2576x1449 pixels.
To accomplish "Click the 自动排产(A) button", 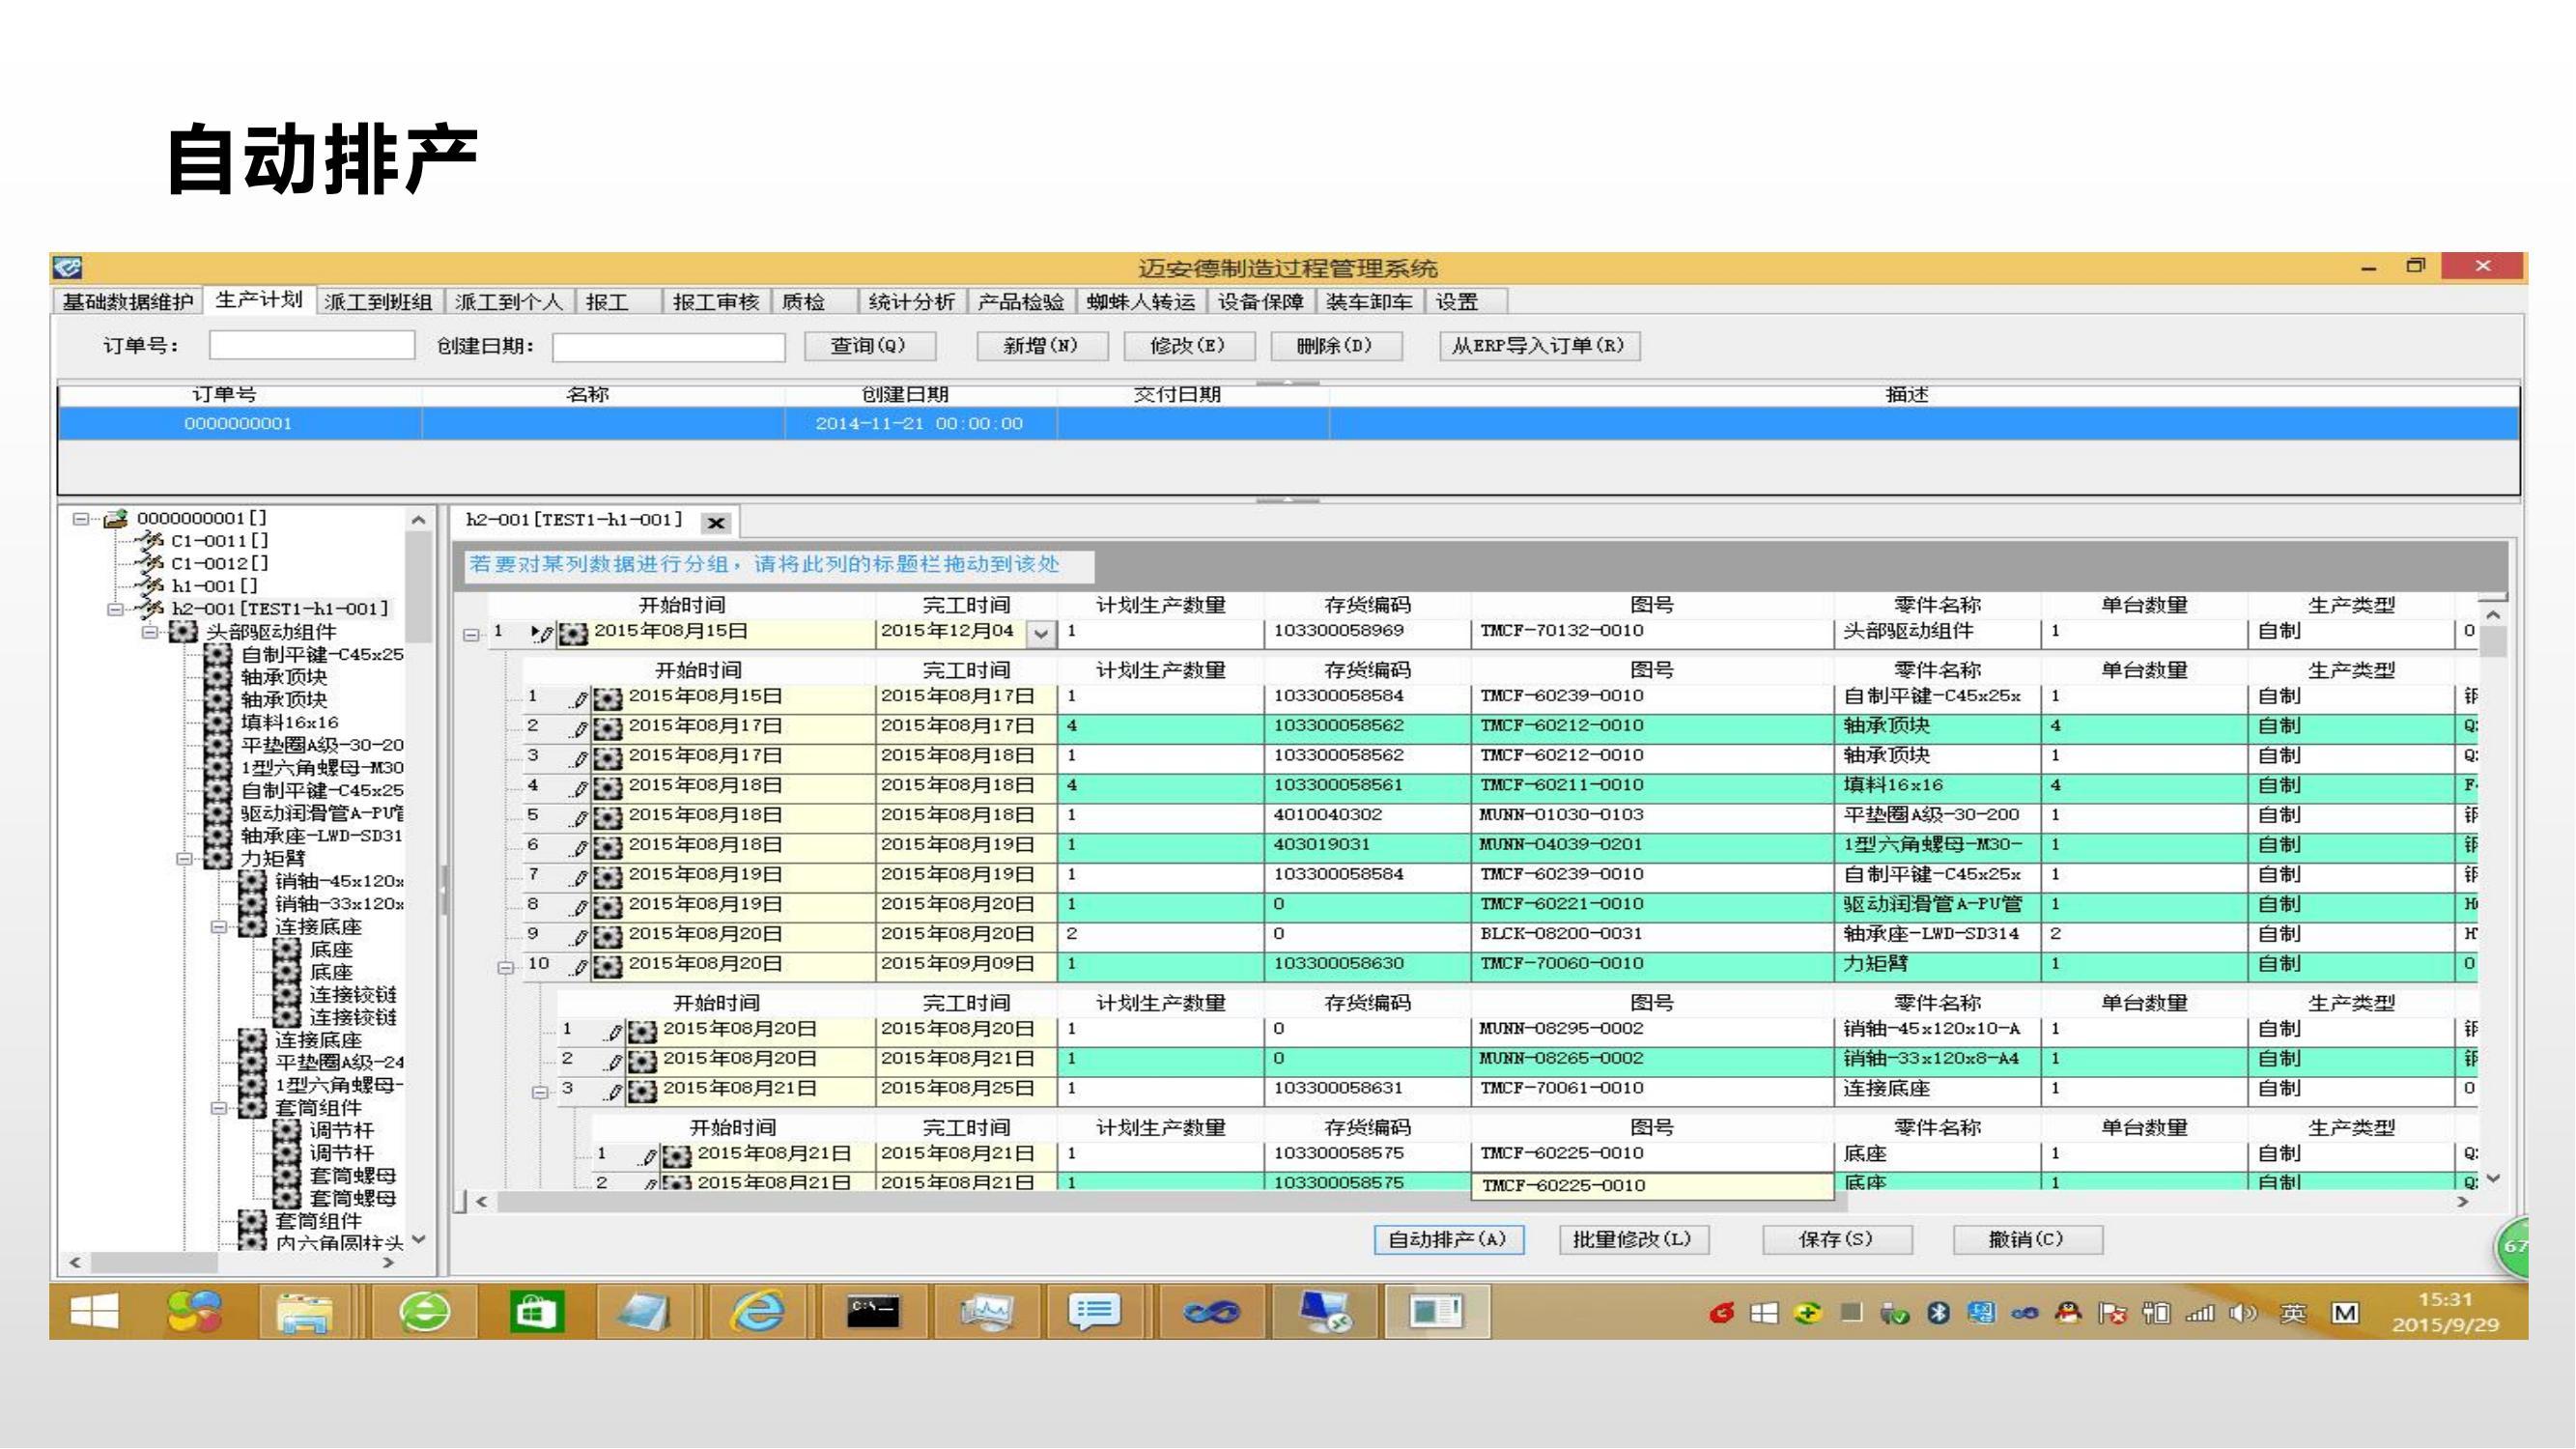I will click(1448, 1239).
